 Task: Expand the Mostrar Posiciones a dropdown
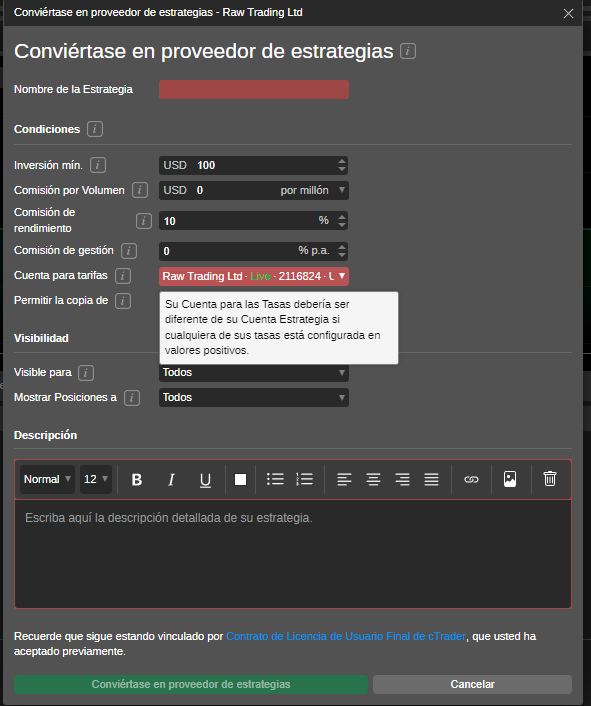coord(254,398)
